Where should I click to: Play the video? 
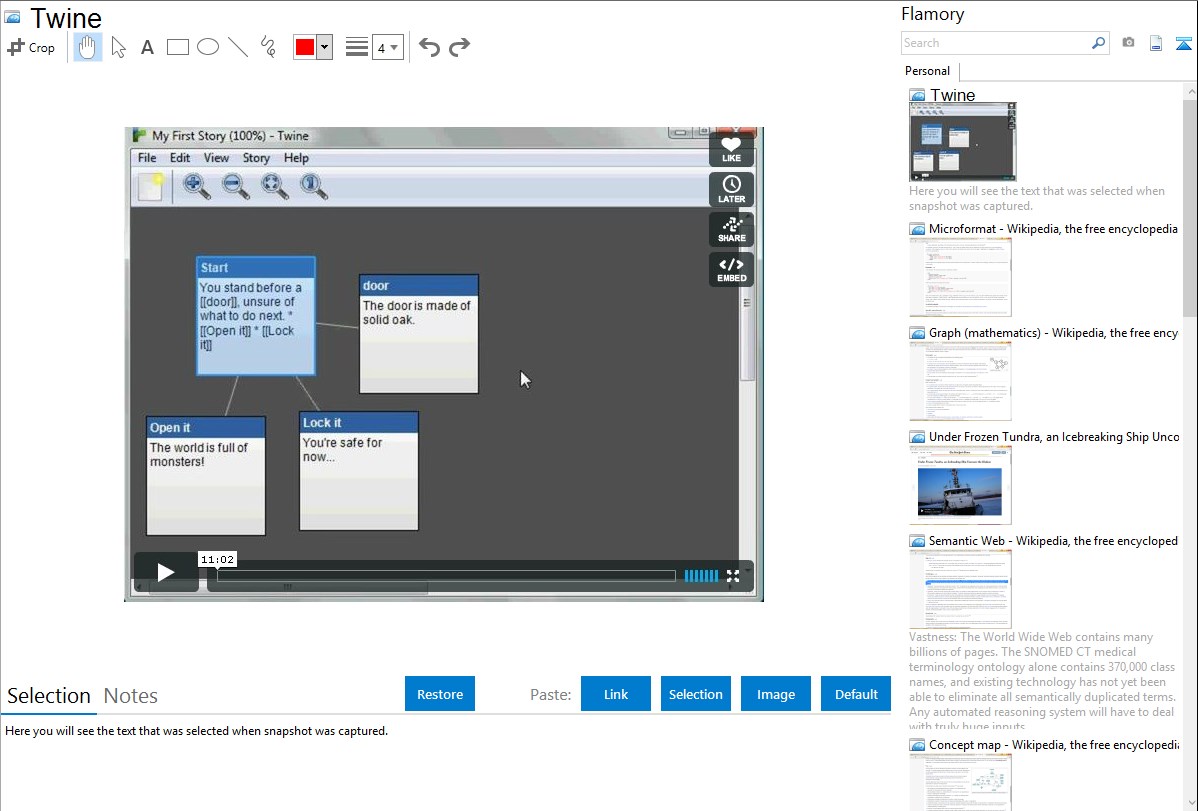(166, 572)
